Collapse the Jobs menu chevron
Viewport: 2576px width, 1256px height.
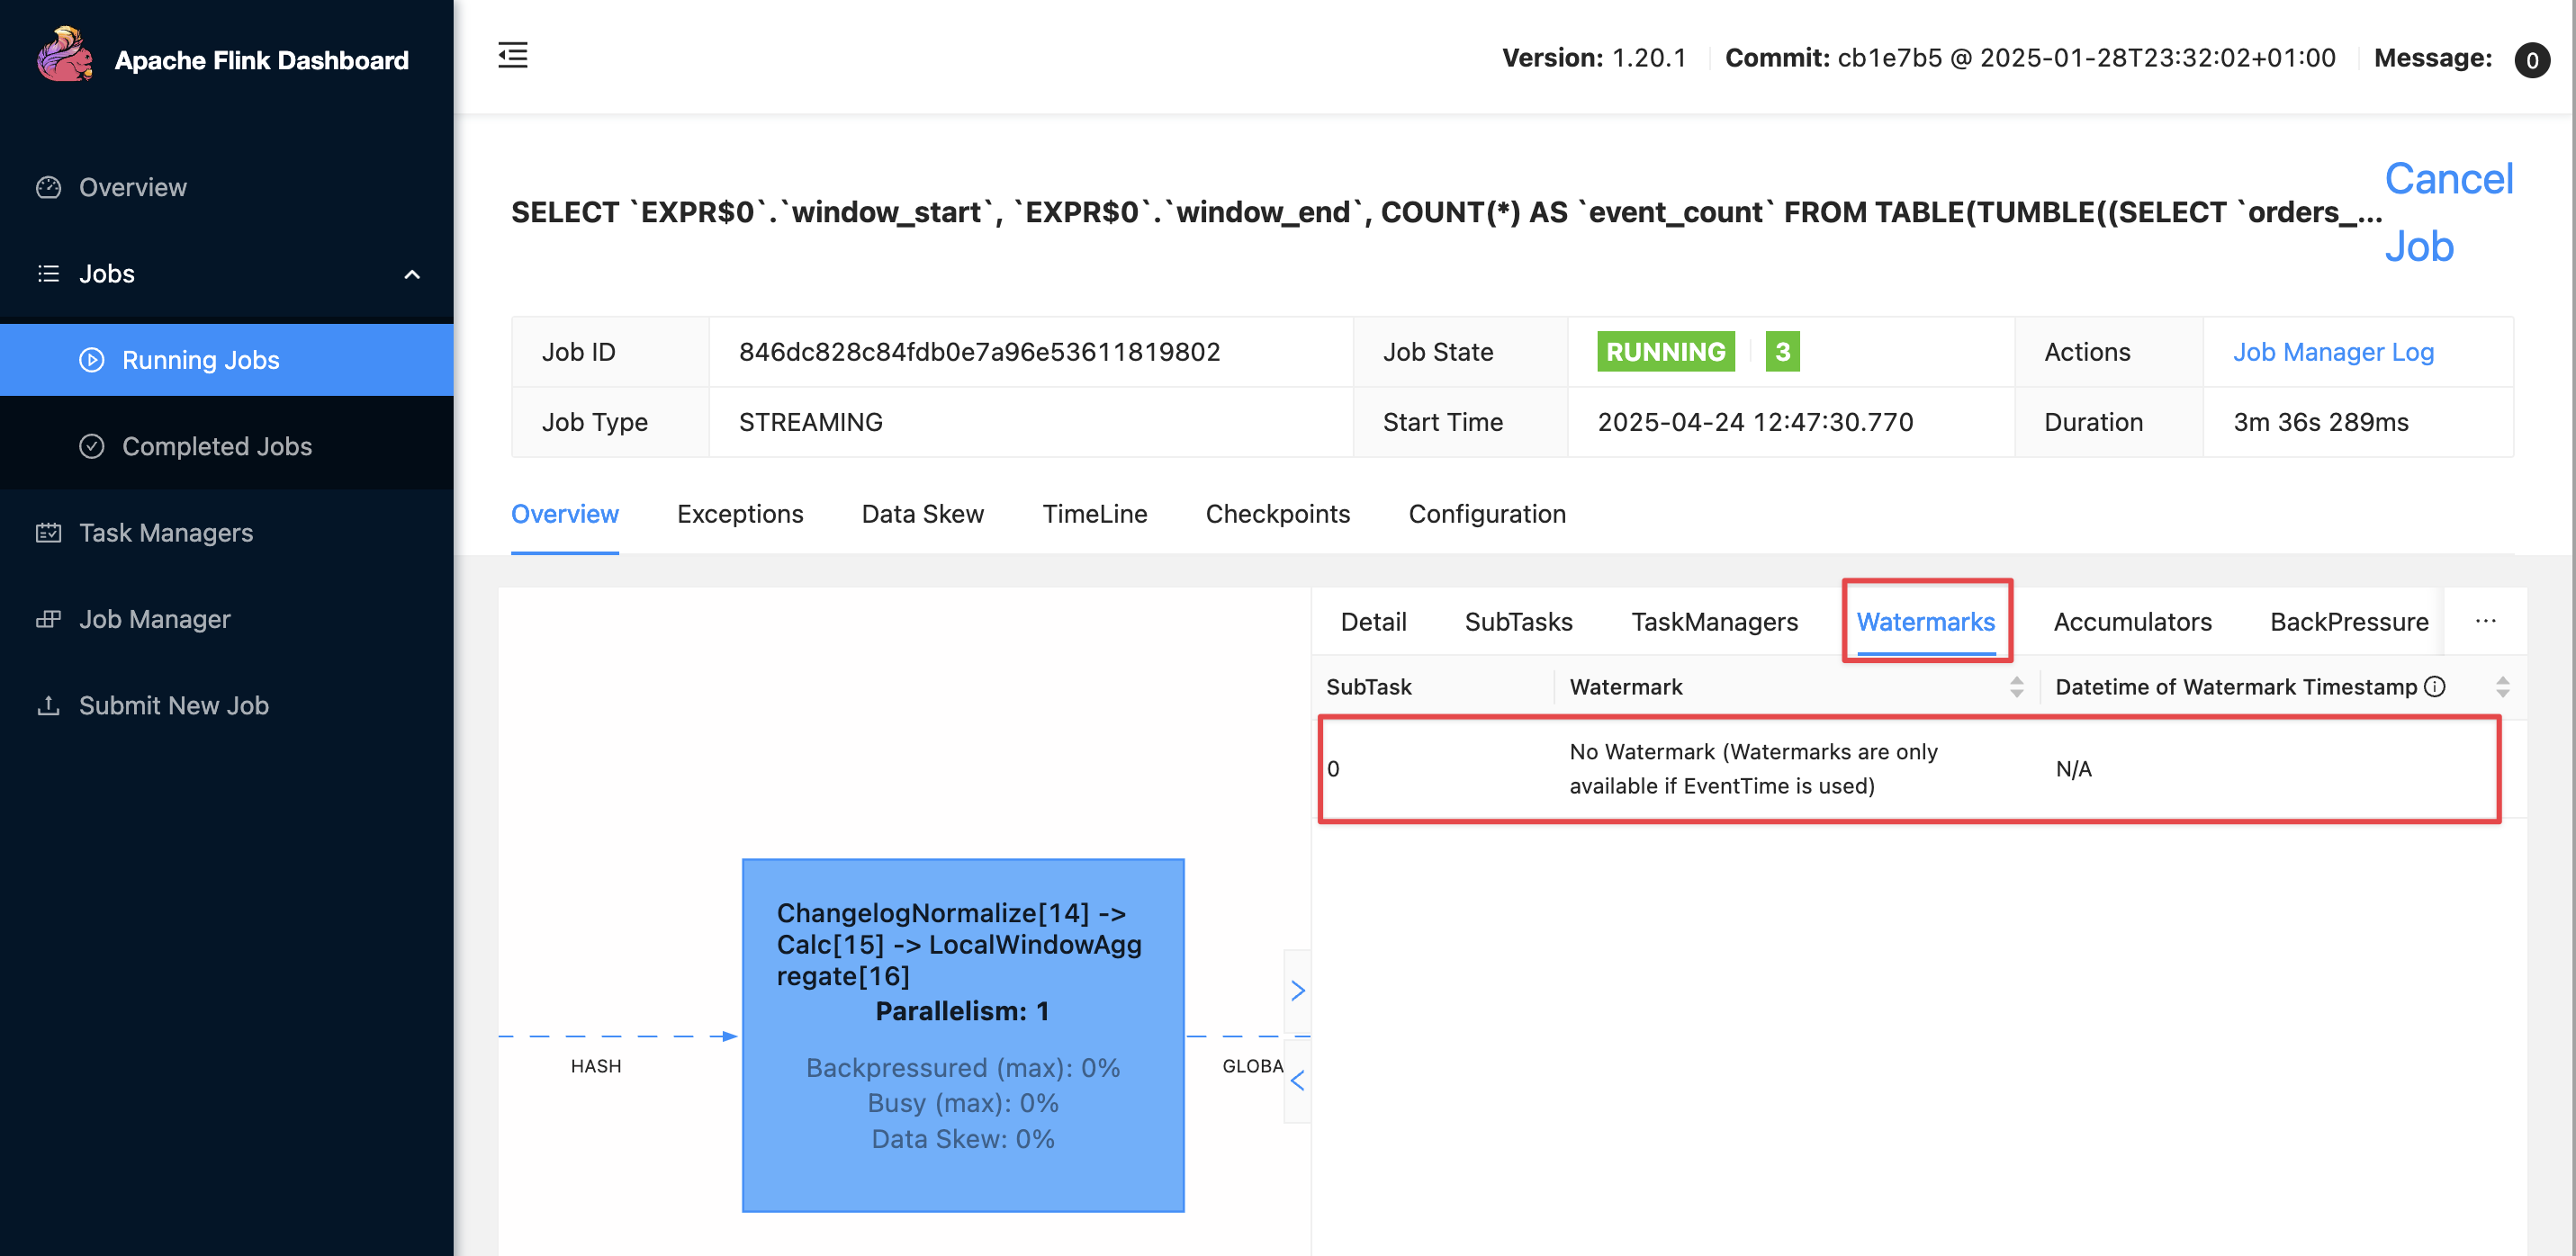tap(411, 274)
